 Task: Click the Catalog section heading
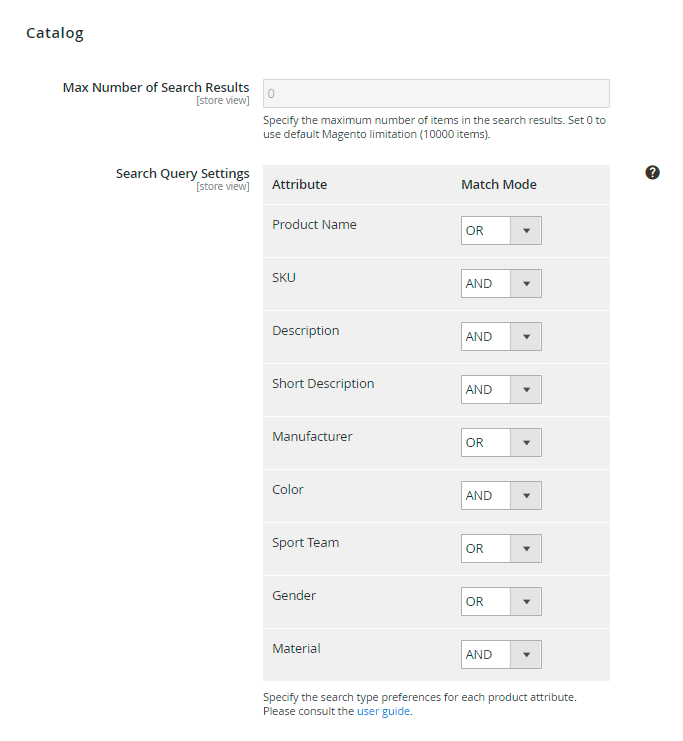point(55,33)
